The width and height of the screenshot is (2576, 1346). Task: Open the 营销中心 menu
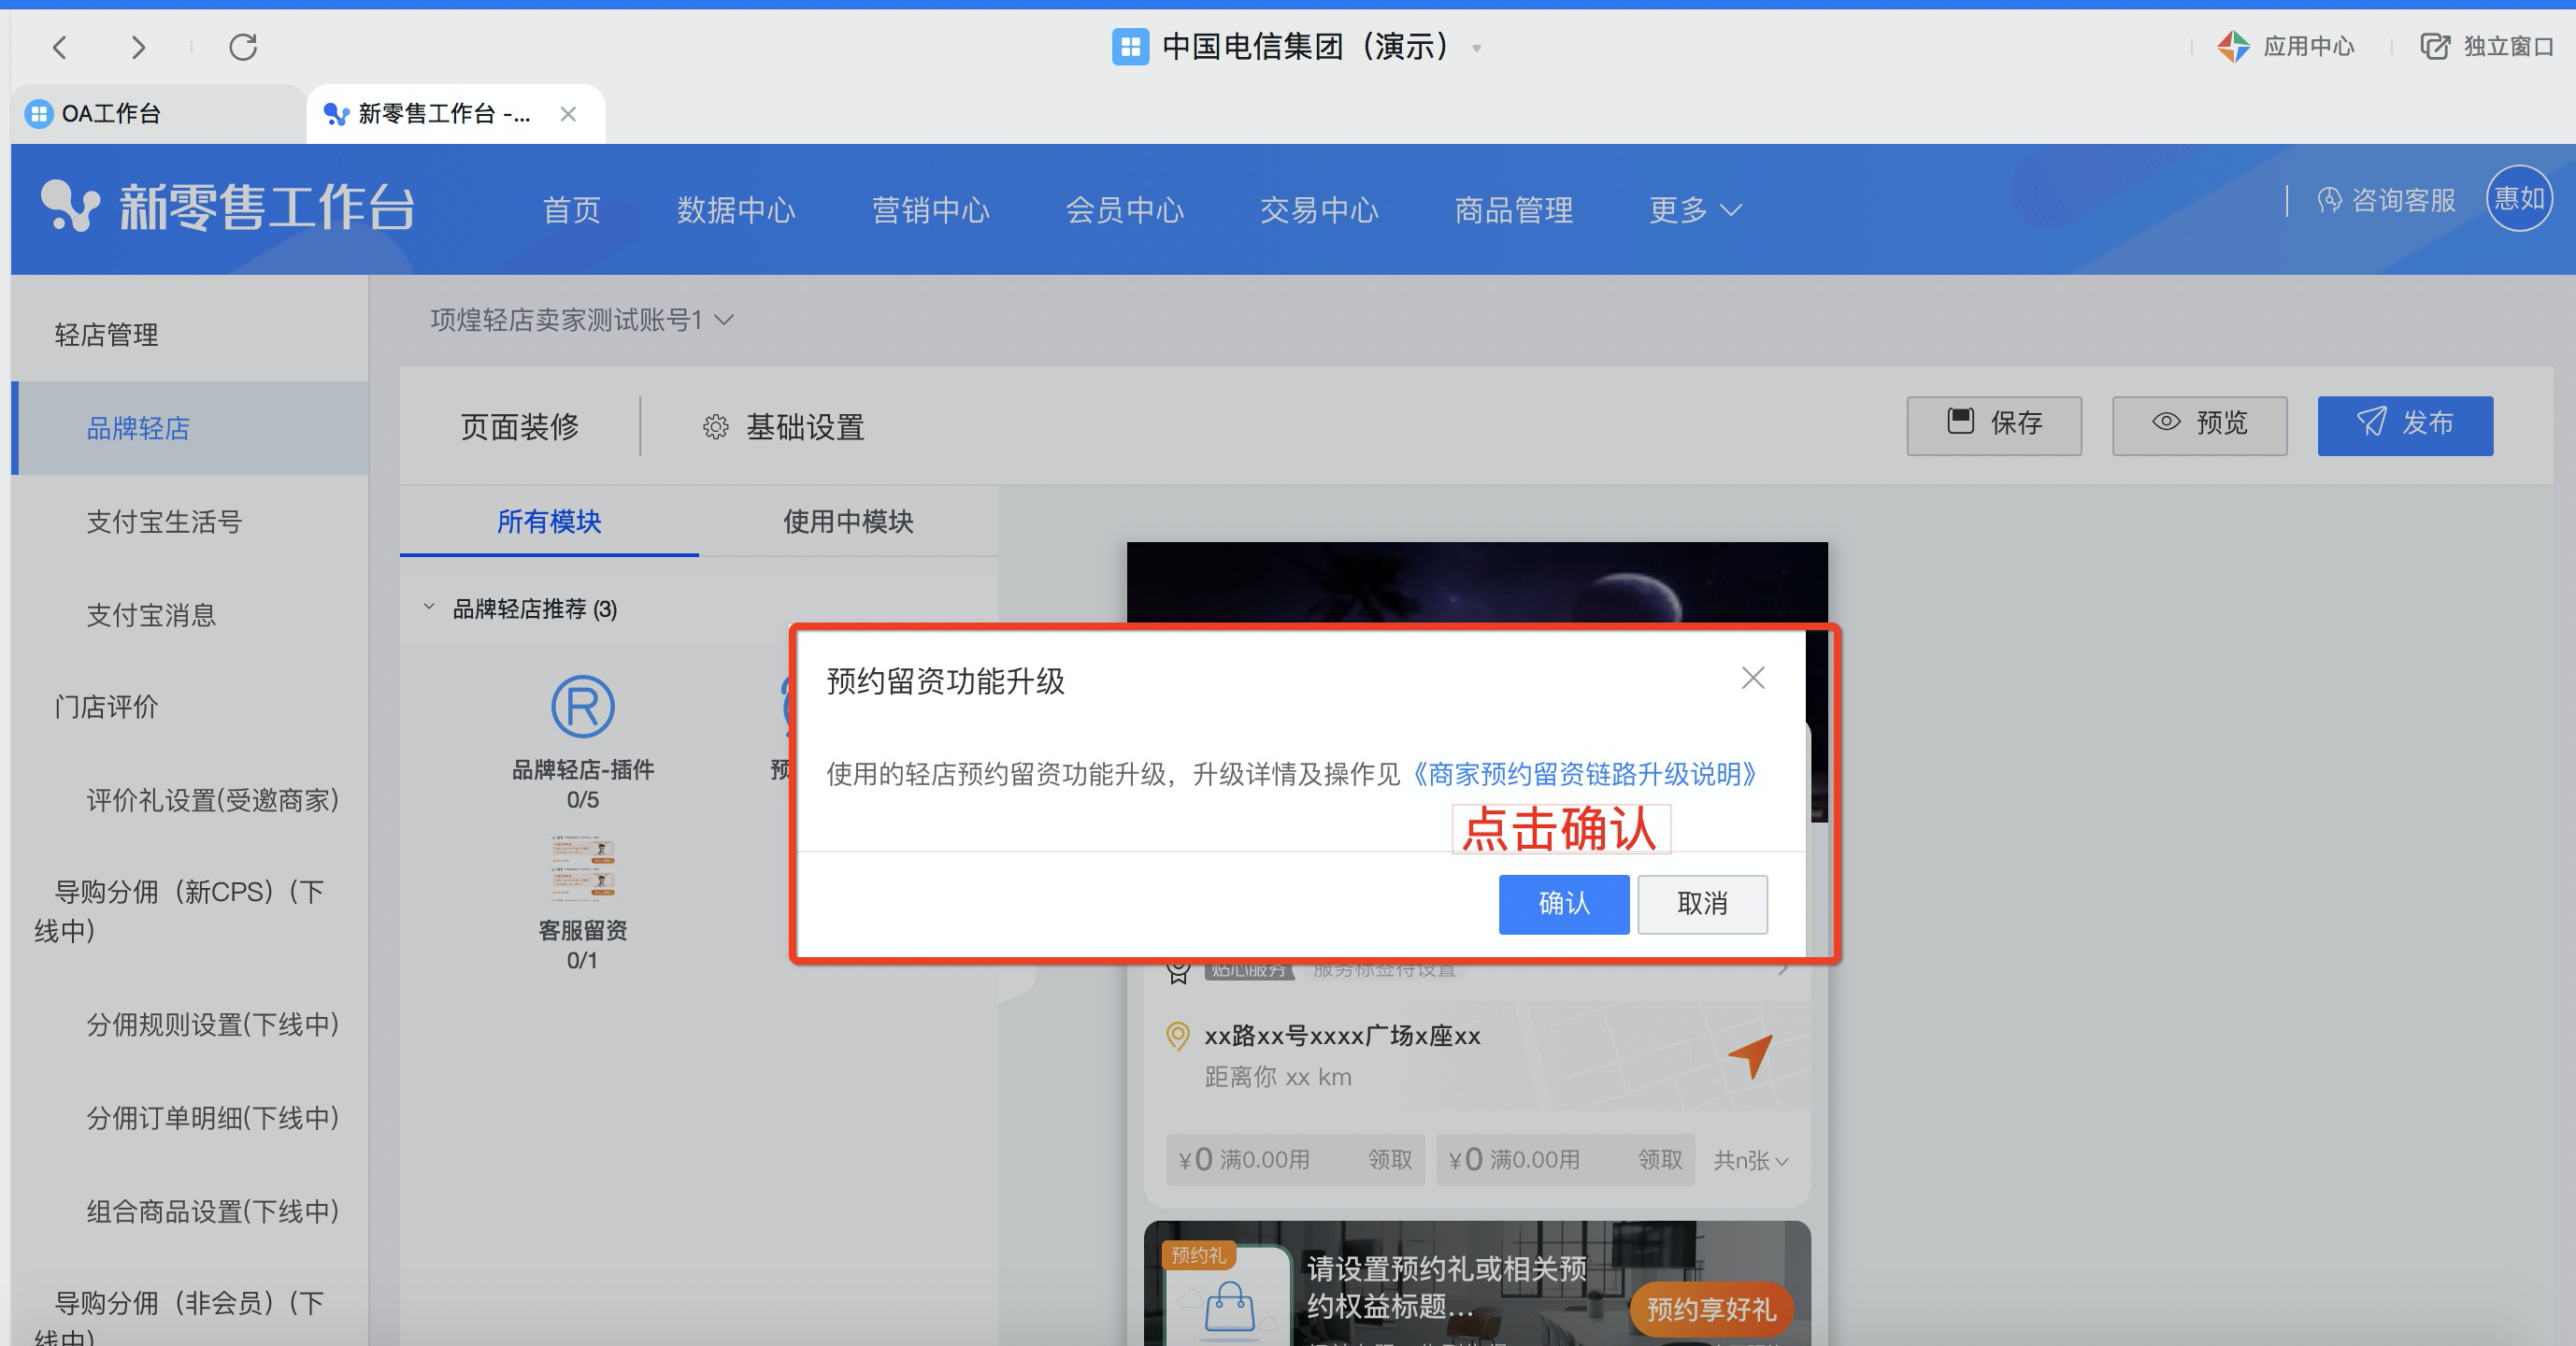click(x=930, y=210)
